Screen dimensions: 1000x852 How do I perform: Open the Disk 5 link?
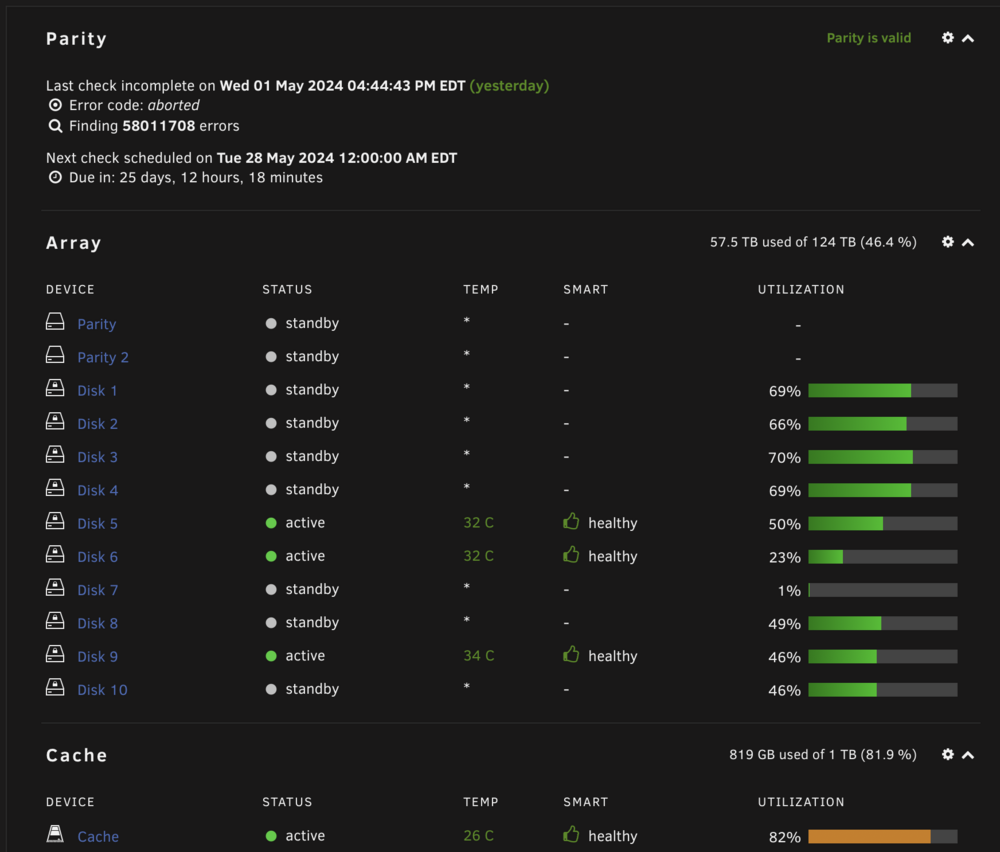click(x=97, y=524)
